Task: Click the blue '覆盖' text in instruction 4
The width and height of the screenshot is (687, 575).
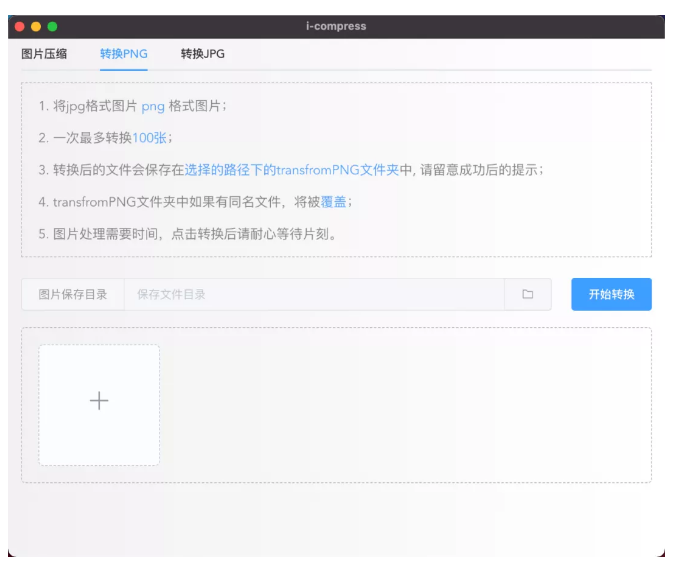Action: point(333,202)
